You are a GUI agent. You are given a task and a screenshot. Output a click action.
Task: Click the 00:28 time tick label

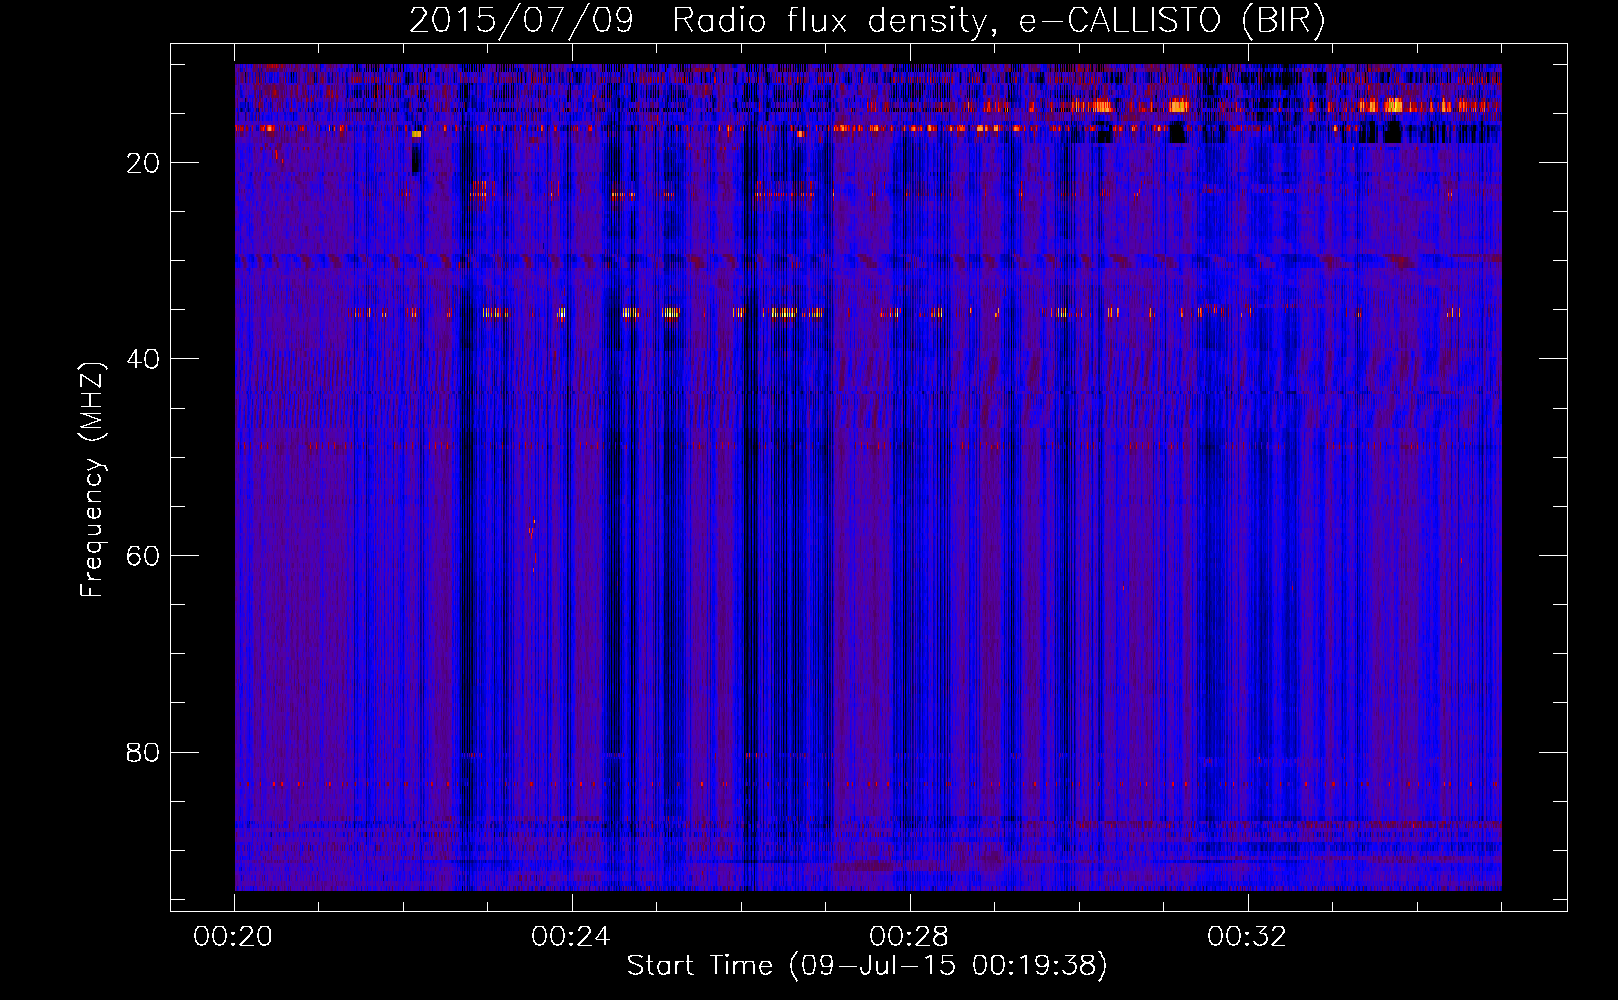tap(909, 937)
